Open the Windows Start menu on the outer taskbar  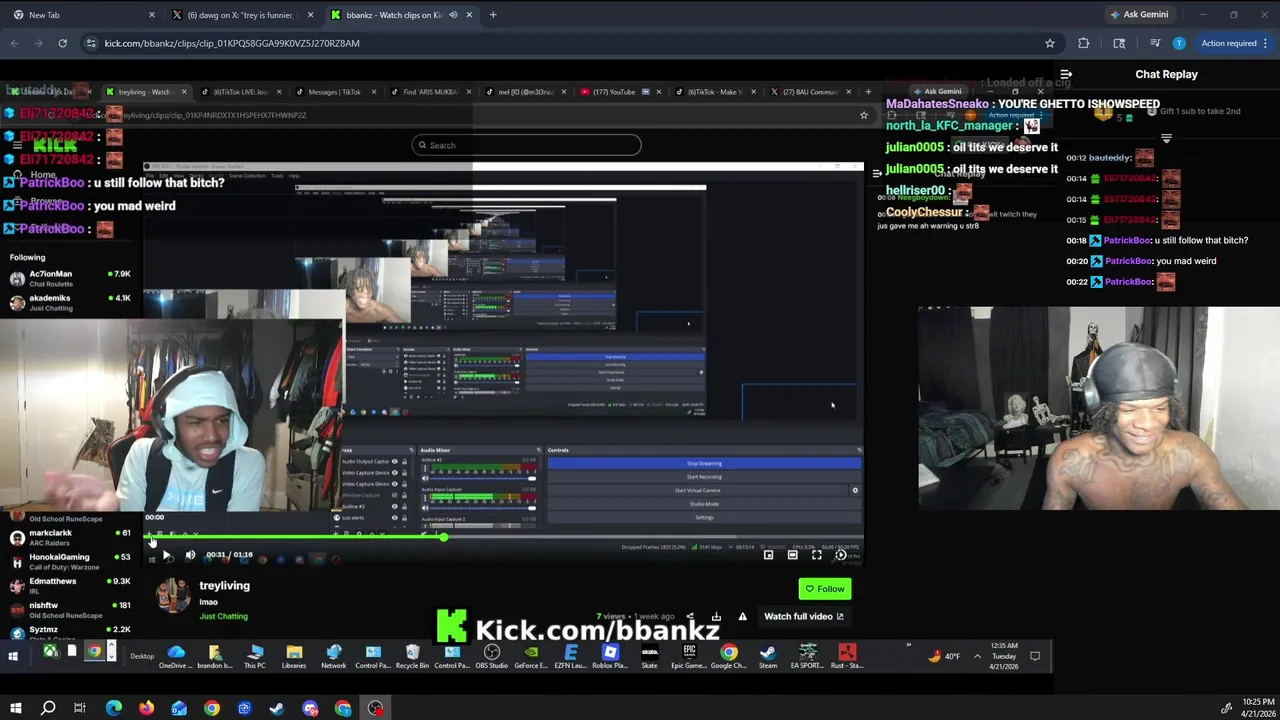[x=16, y=708]
